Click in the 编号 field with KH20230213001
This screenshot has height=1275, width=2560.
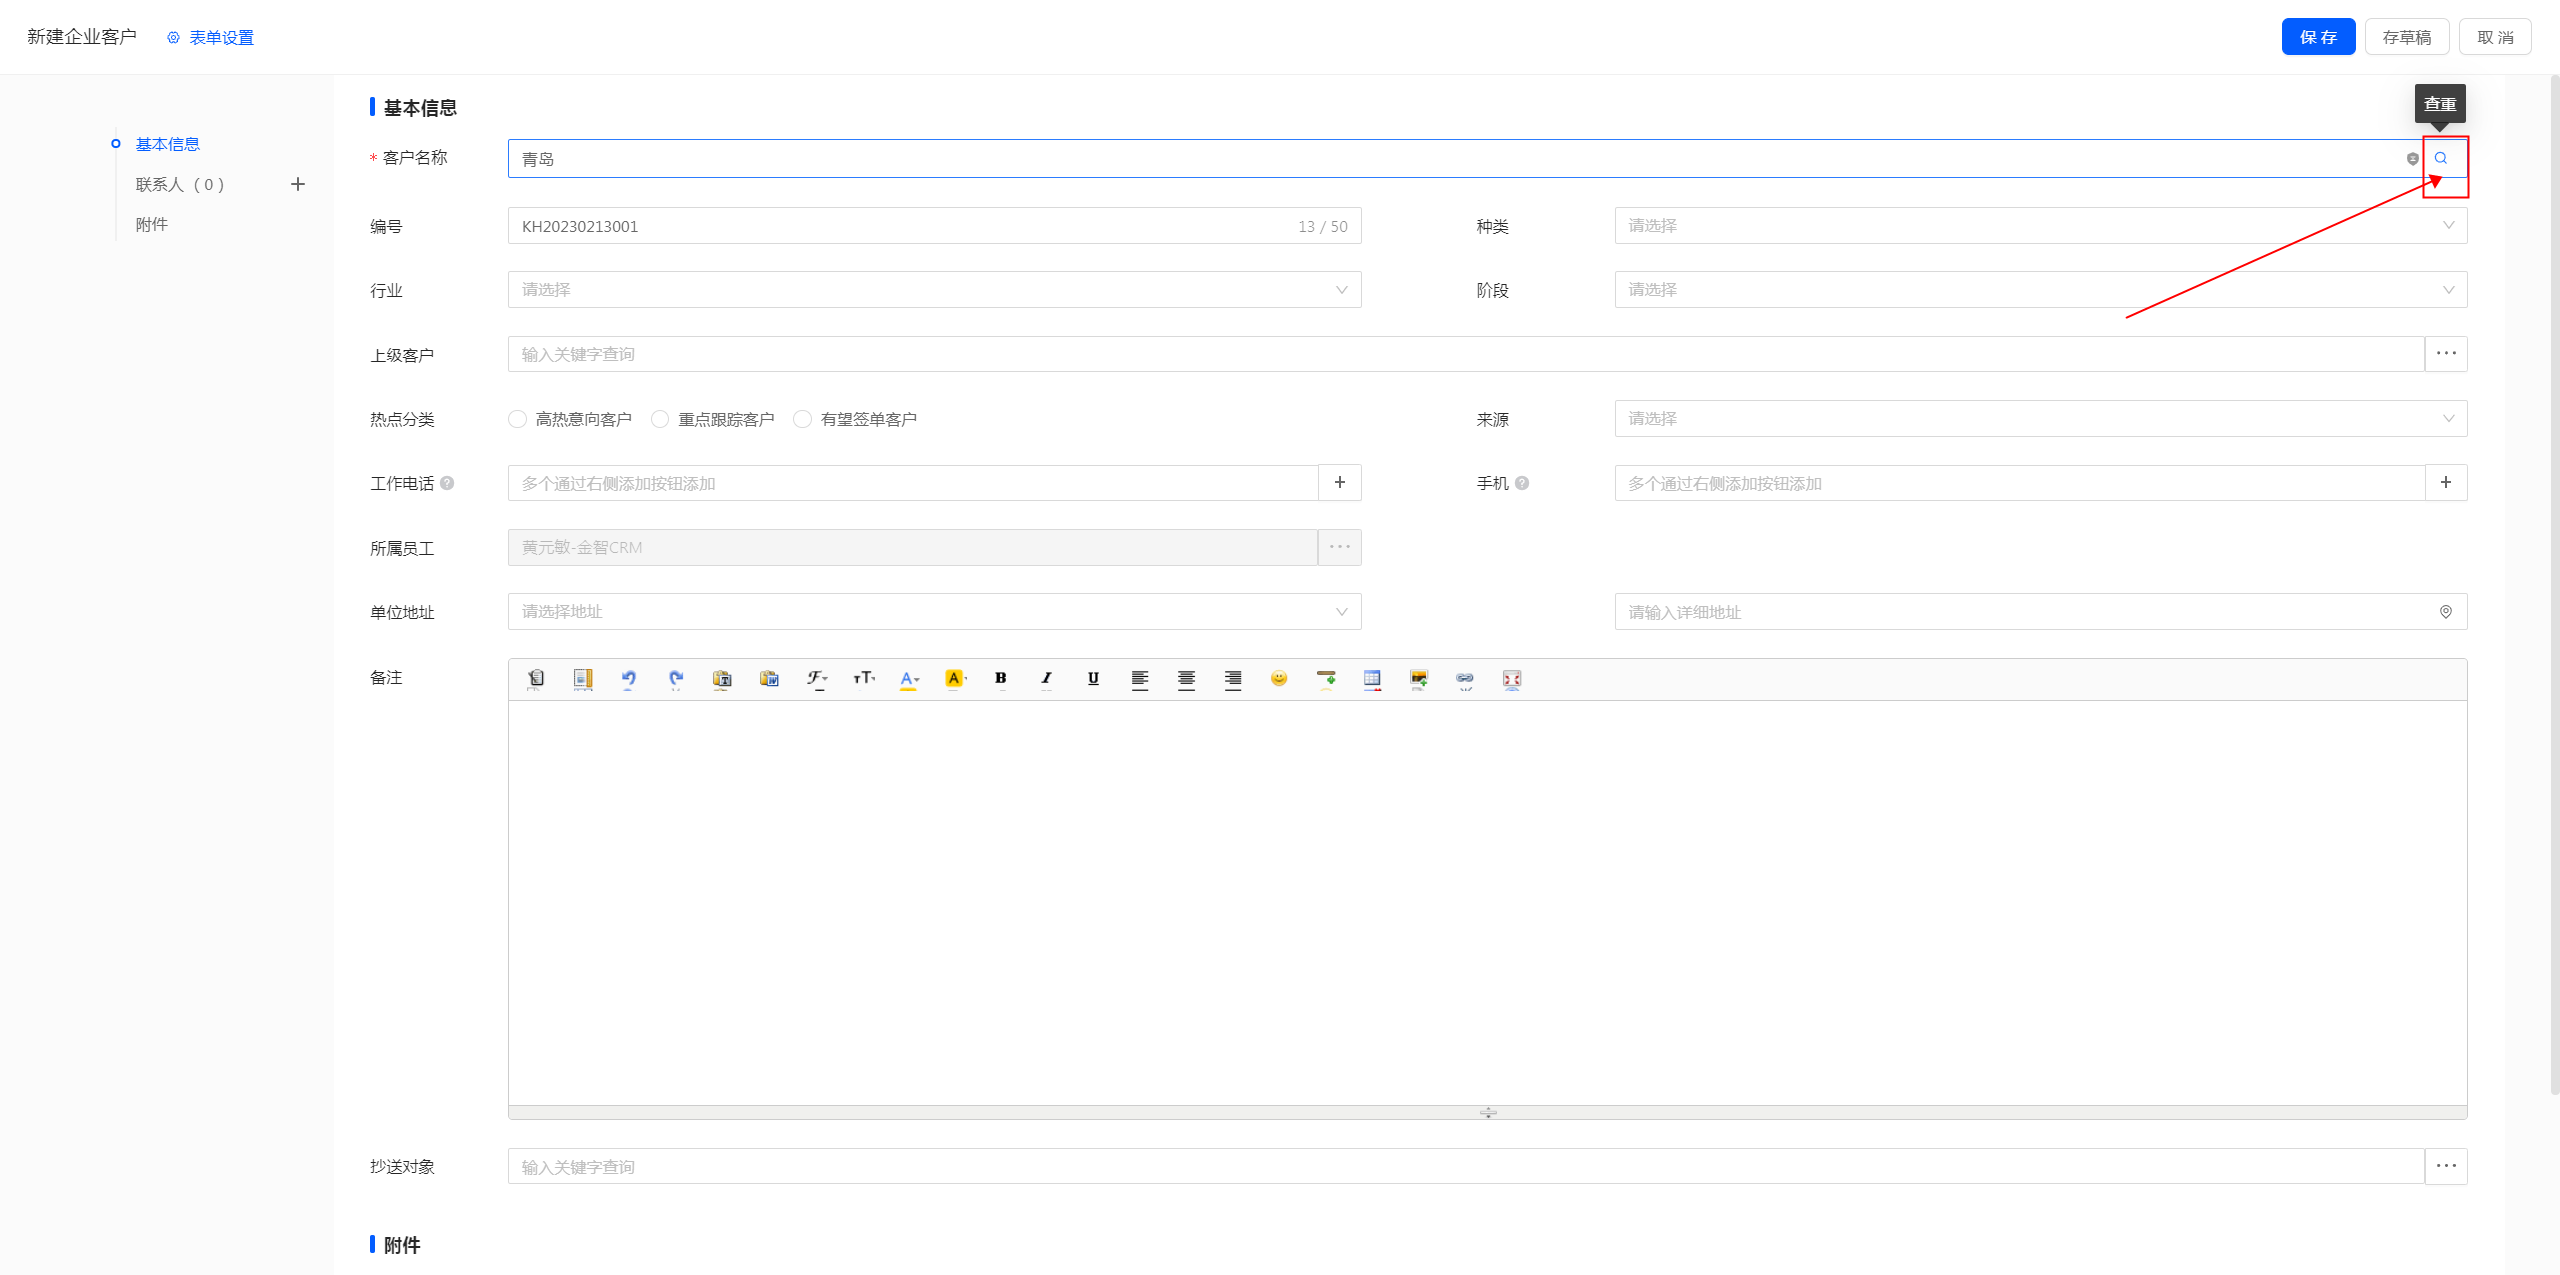935,225
